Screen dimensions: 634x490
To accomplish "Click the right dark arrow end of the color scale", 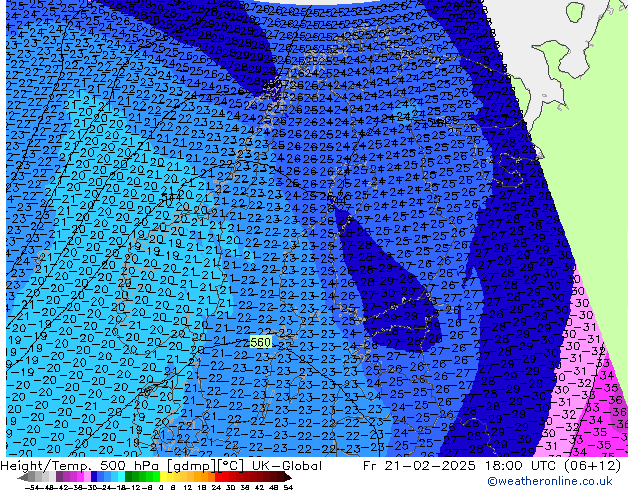I will coord(287,477).
